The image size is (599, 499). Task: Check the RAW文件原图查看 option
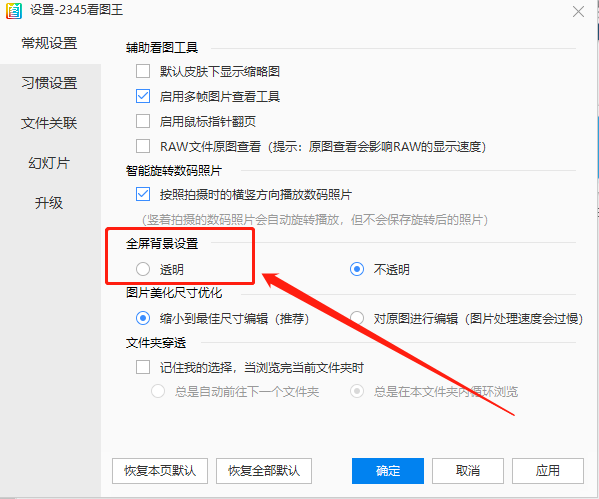[x=143, y=146]
